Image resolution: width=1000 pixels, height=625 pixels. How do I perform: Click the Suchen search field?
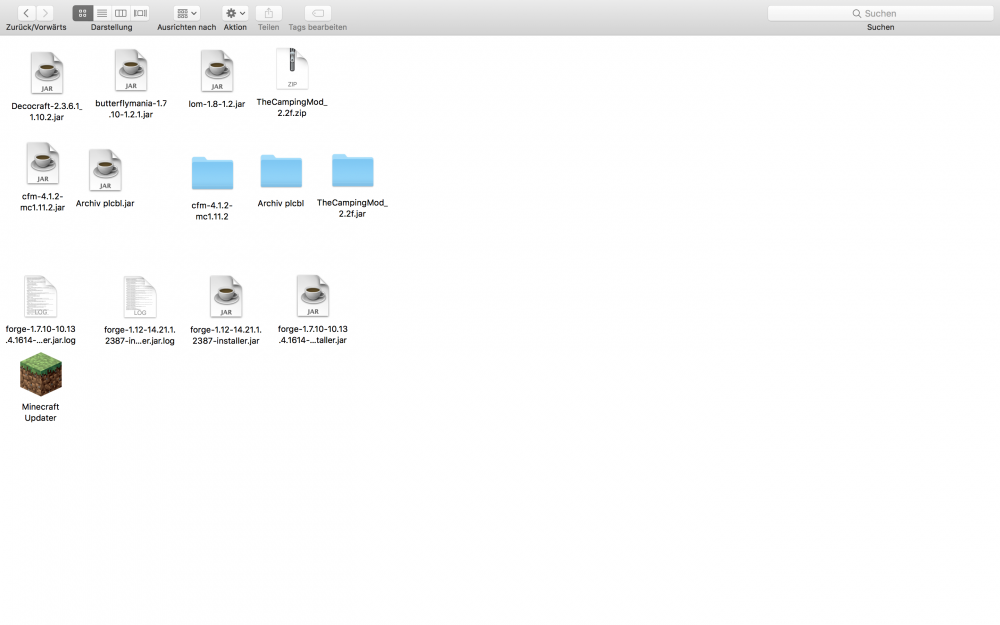coord(881,13)
